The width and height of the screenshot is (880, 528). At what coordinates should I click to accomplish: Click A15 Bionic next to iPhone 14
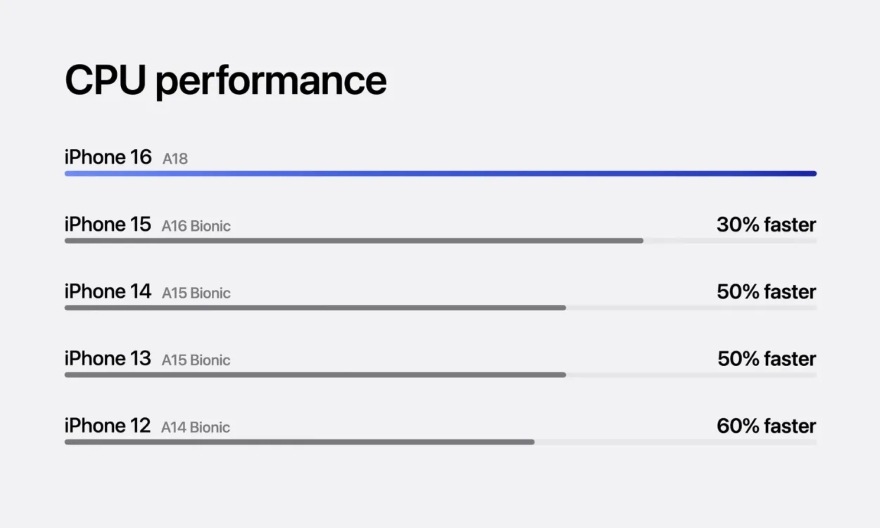[x=196, y=293]
